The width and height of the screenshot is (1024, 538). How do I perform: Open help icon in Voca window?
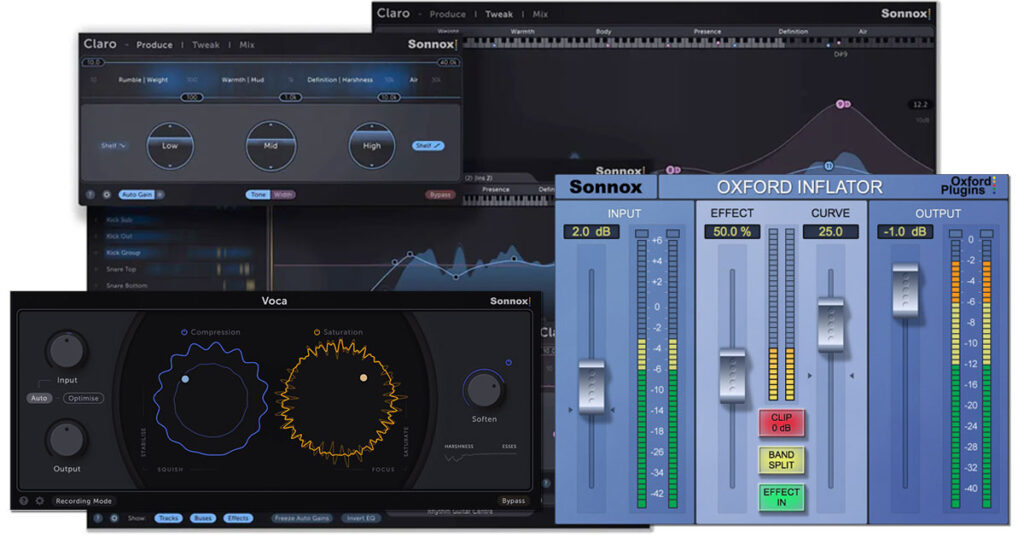(24, 501)
